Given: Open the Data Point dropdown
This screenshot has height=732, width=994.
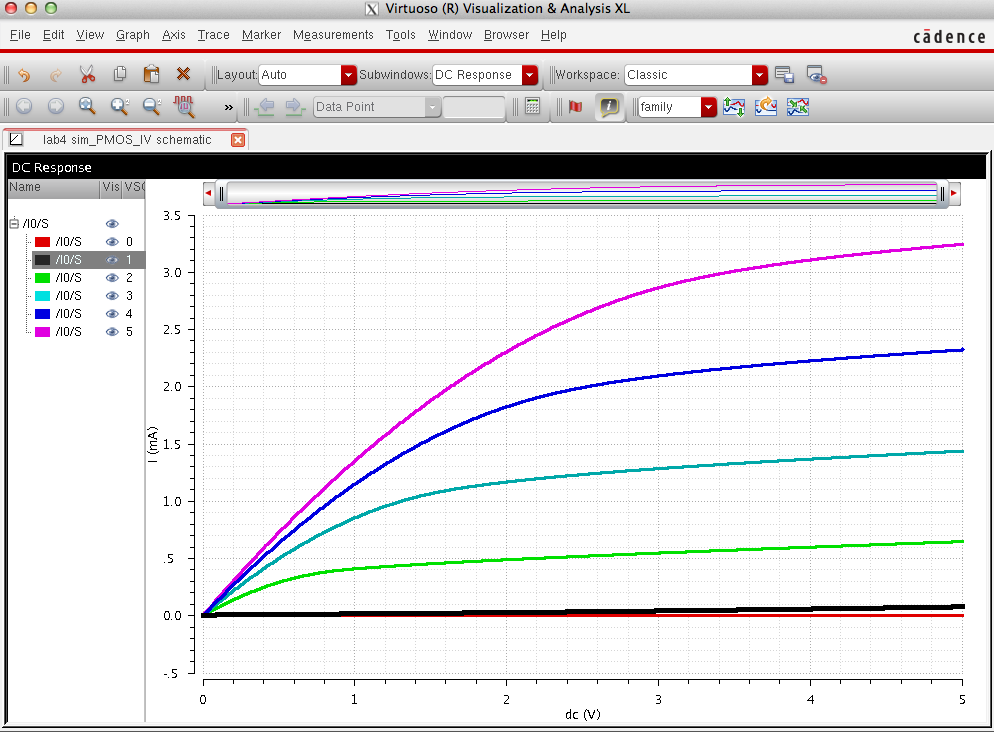Looking at the screenshot, I should [377, 106].
